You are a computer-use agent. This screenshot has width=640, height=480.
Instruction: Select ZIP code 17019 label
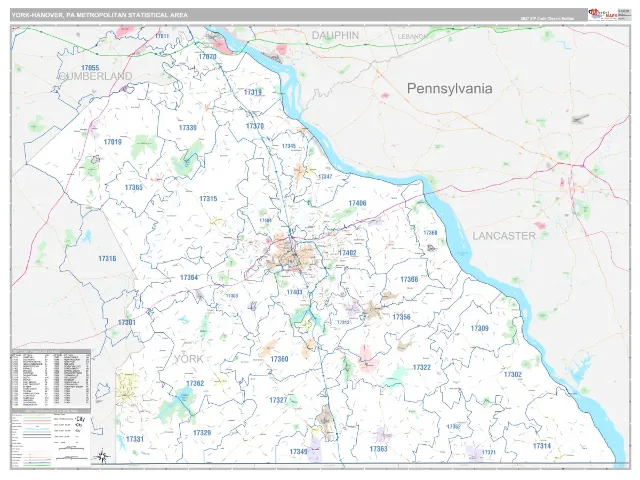(113, 142)
